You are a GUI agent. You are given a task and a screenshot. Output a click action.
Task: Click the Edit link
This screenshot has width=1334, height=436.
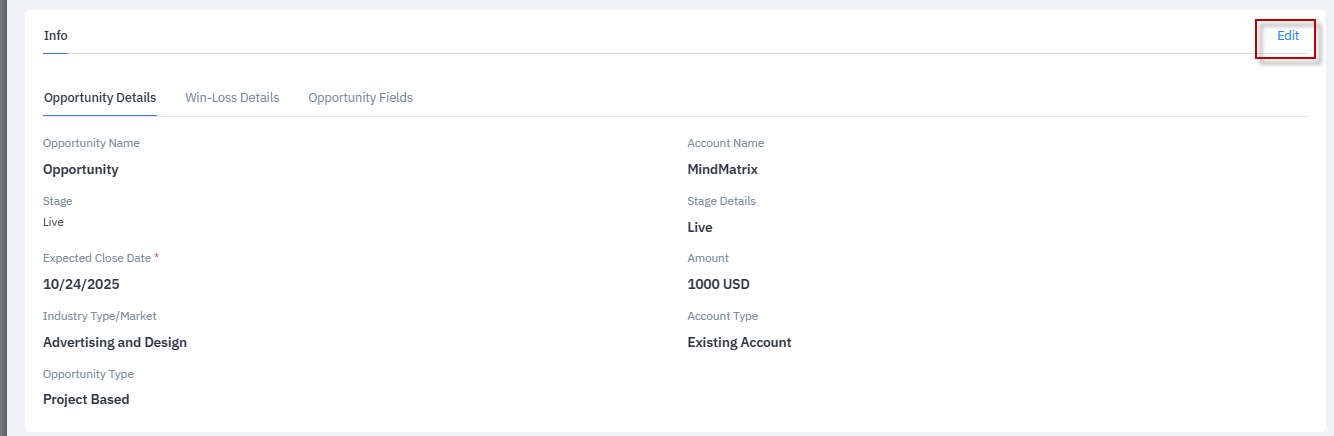click(x=1288, y=36)
